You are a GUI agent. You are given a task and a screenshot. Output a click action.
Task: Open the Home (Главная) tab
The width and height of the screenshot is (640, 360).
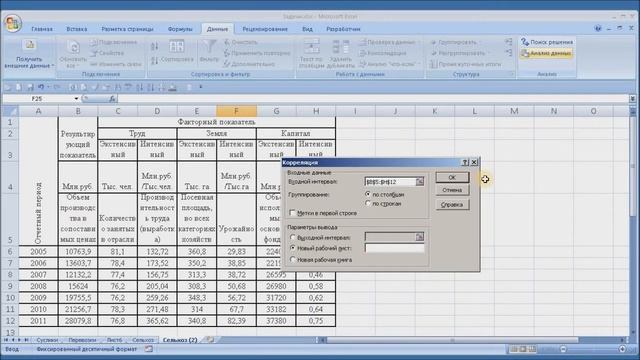[x=42, y=29]
